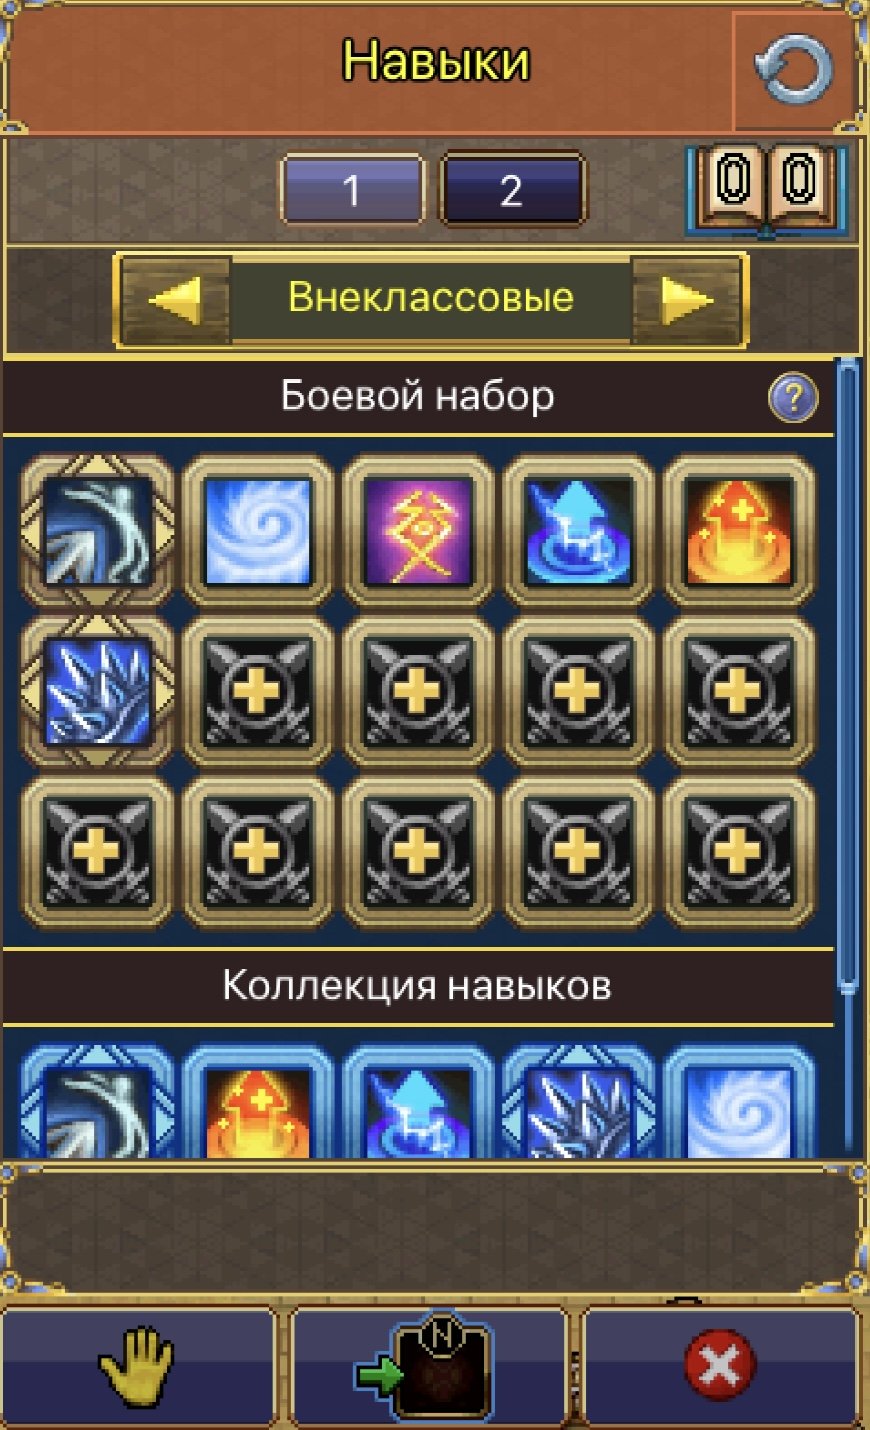This screenshot has width=870, height=1430.
Task: Switch to skill set 1
Action: tap(352, 189)
